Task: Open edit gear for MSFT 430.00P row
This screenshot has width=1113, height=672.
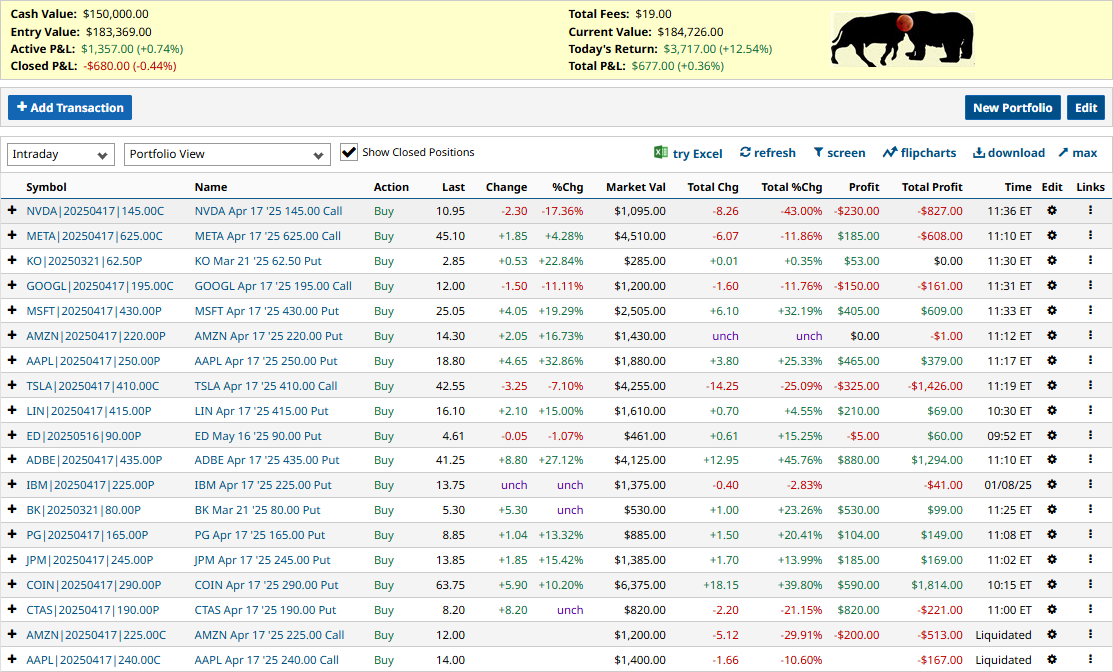Action: coord(1052,311)
